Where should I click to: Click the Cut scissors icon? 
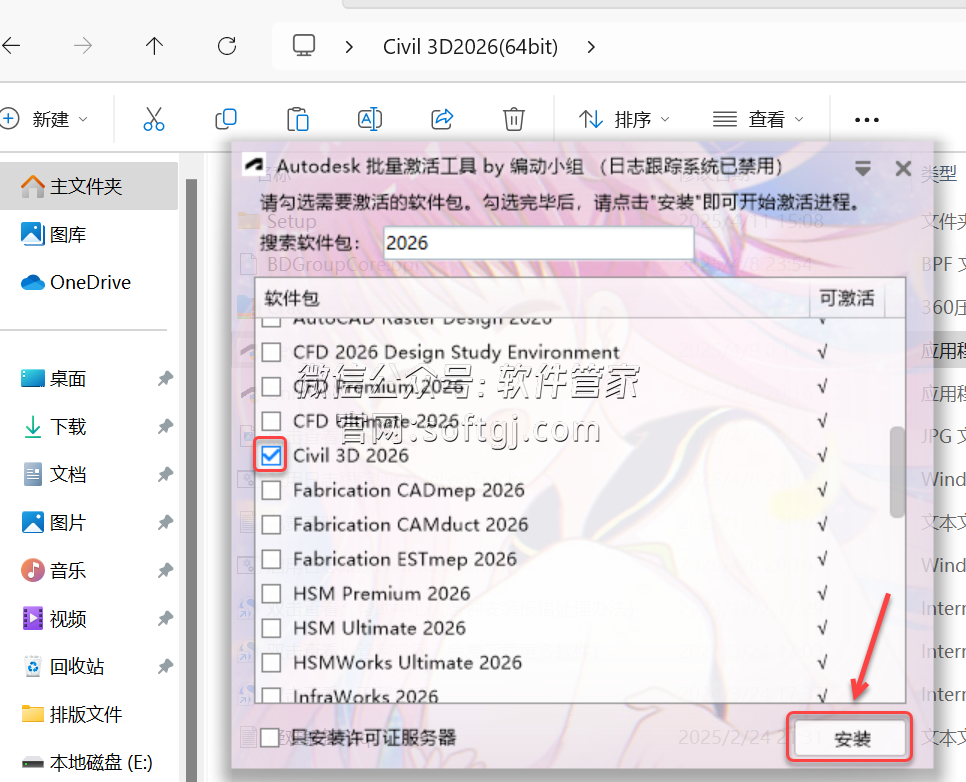click(153, 118)
